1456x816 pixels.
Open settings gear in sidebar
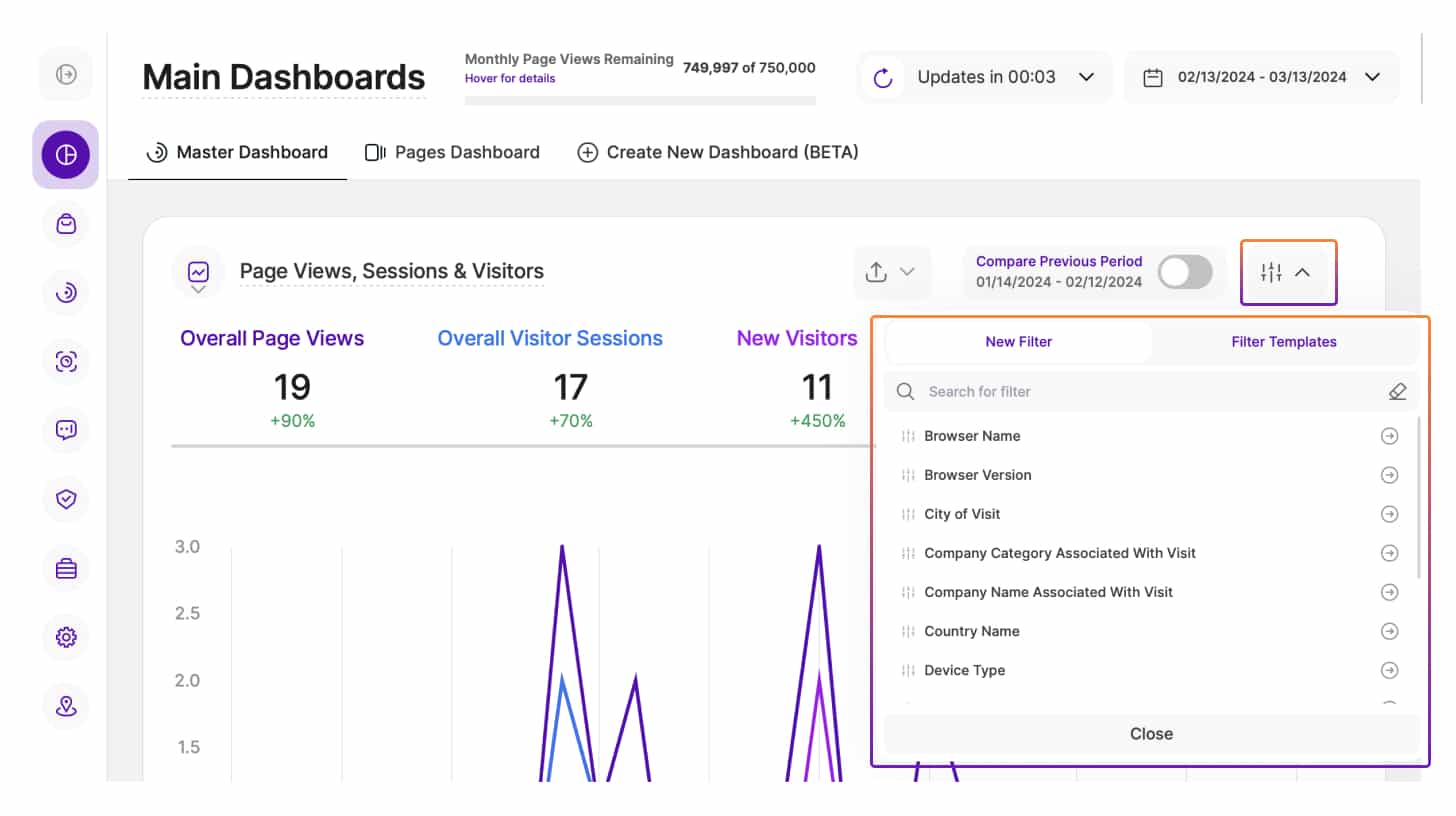pos(66,637)
